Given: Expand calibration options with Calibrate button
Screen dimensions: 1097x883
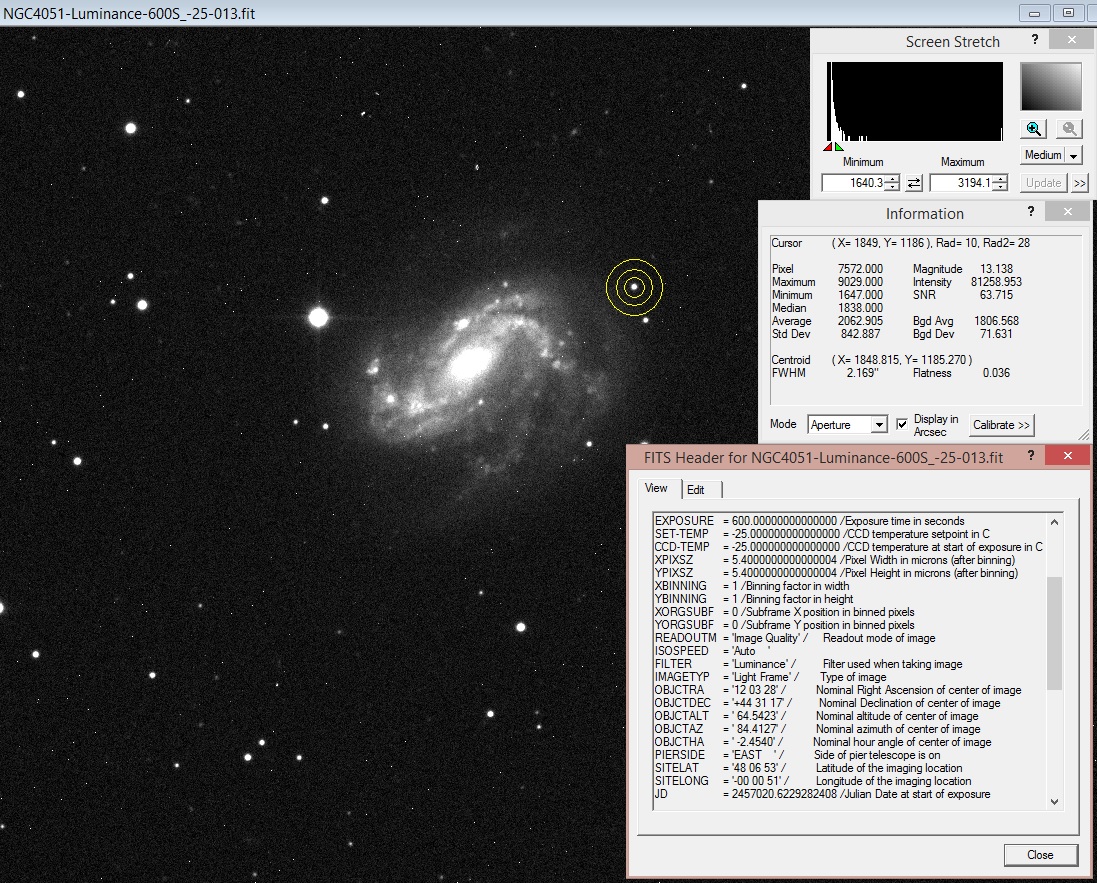Looking at the screenshot, I should click(x=1001, y=425).
